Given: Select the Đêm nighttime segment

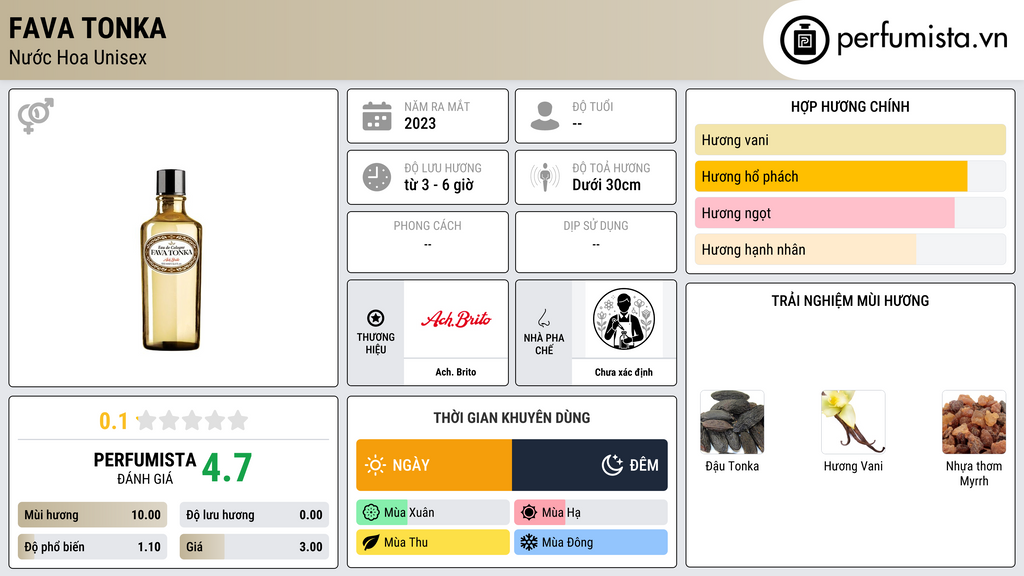Looking at the screenshot, I should [590, 465].
